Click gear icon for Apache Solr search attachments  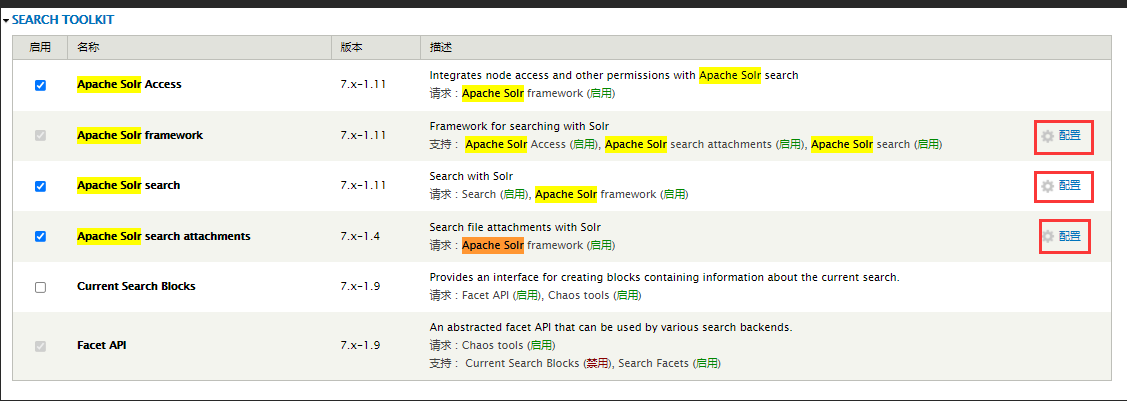(1048, 236)
